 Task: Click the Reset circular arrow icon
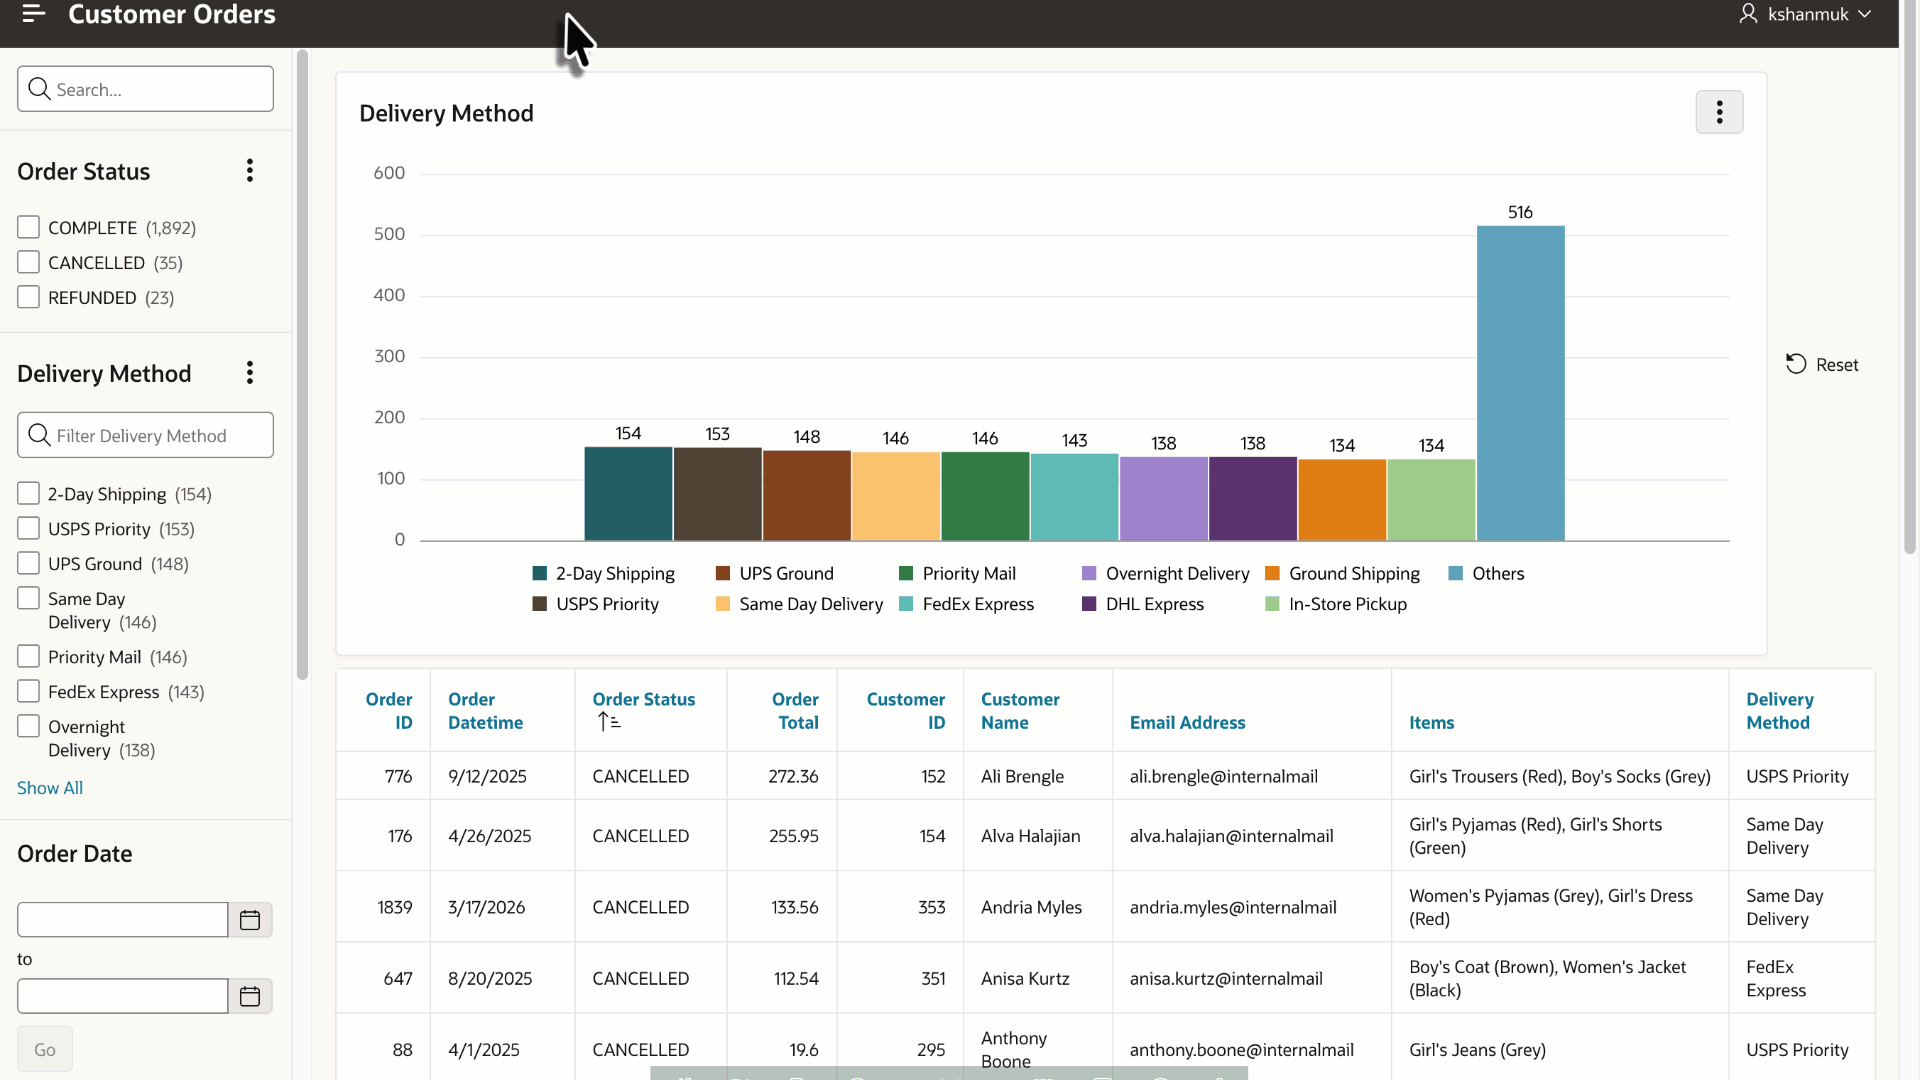click(1796, 364)
